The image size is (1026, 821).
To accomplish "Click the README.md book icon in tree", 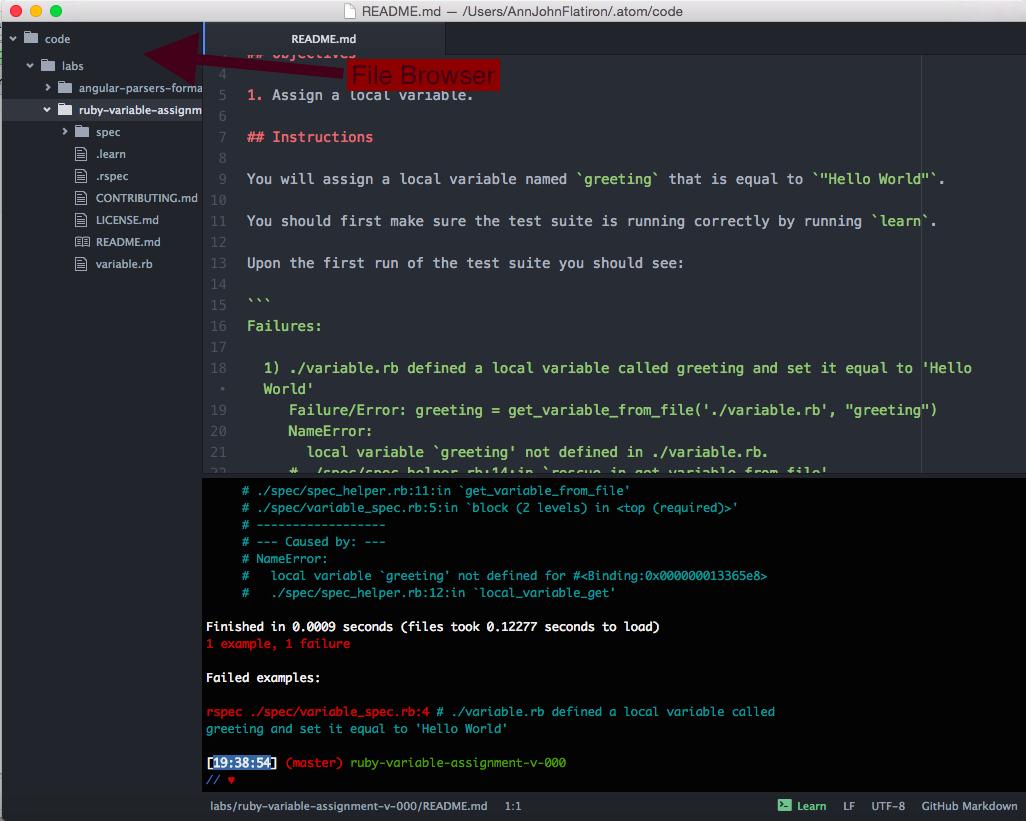I will click(81, 242).
